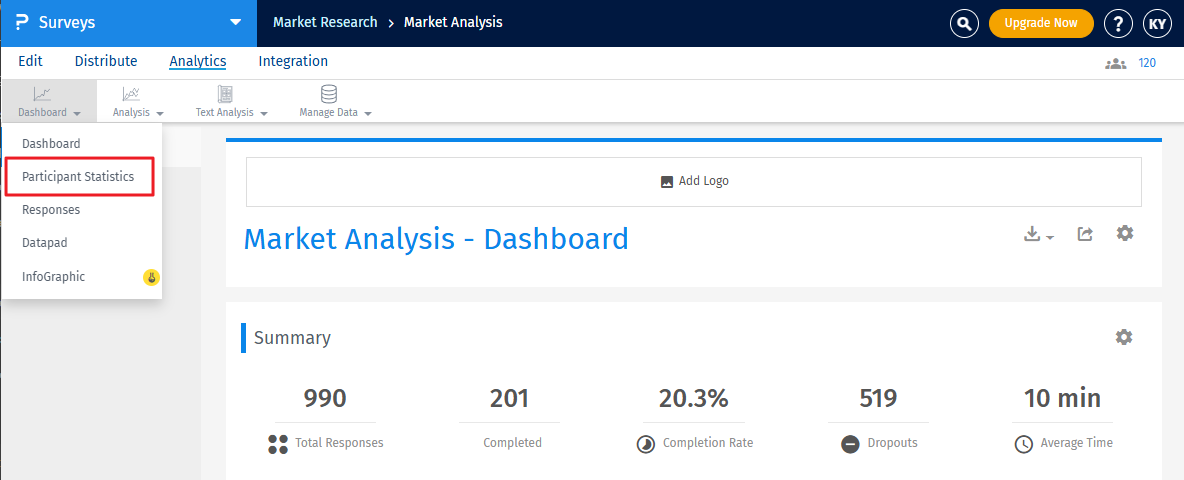Open the Summary section settings gear
This screenshot has width=1184, height=480.
pyautogui.click(x=1124, y=337)
